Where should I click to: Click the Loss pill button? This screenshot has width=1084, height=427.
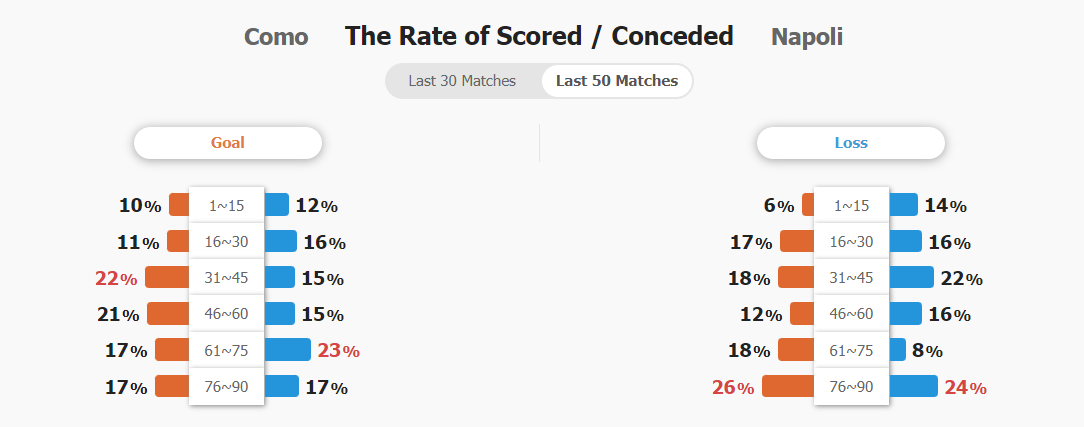[851, 143]
